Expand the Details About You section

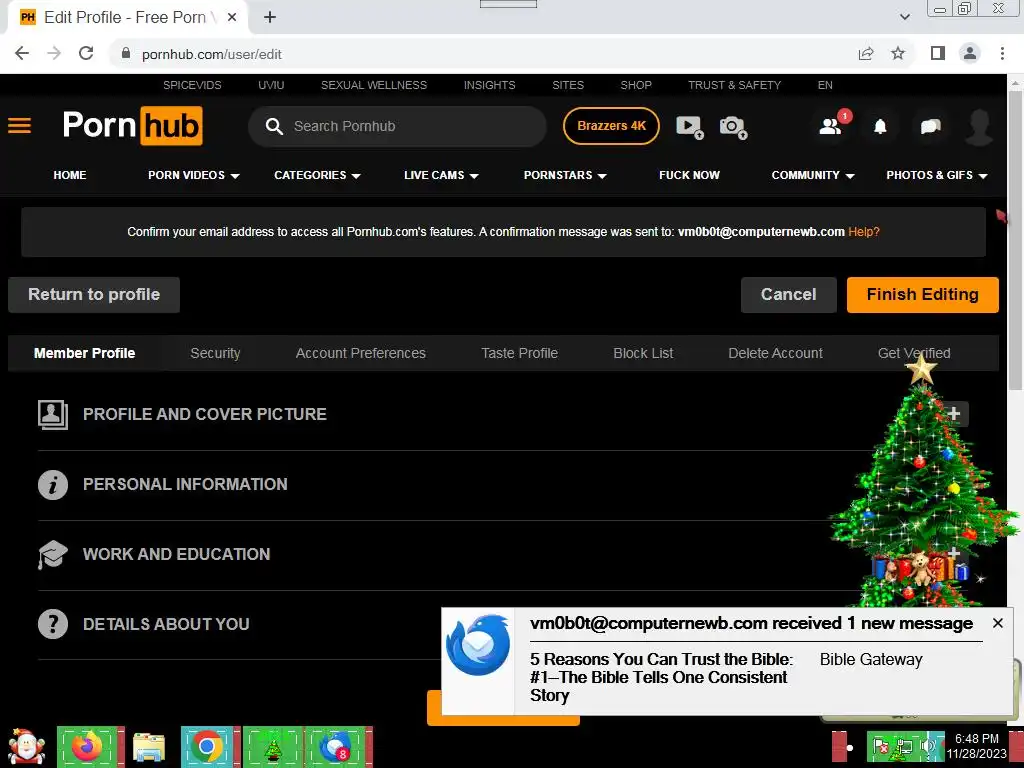point(503,624)
